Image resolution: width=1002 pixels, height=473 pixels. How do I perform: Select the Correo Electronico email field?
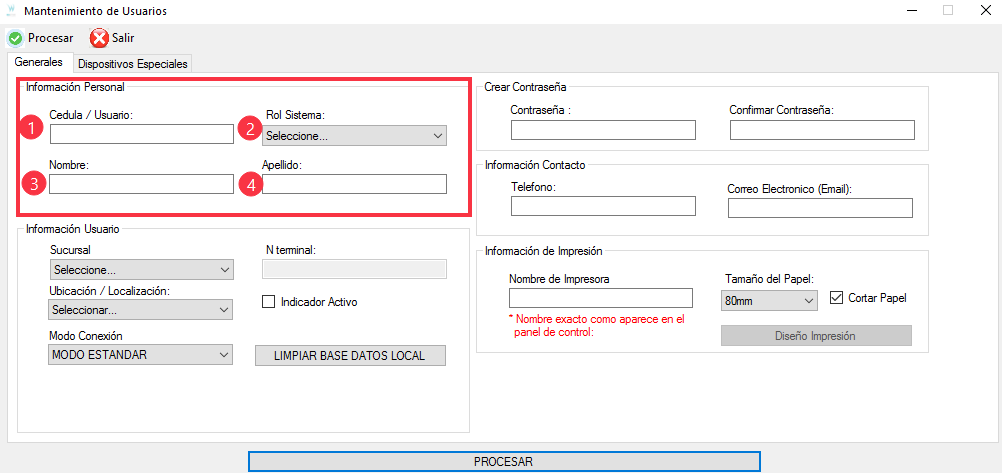(820, 208)
